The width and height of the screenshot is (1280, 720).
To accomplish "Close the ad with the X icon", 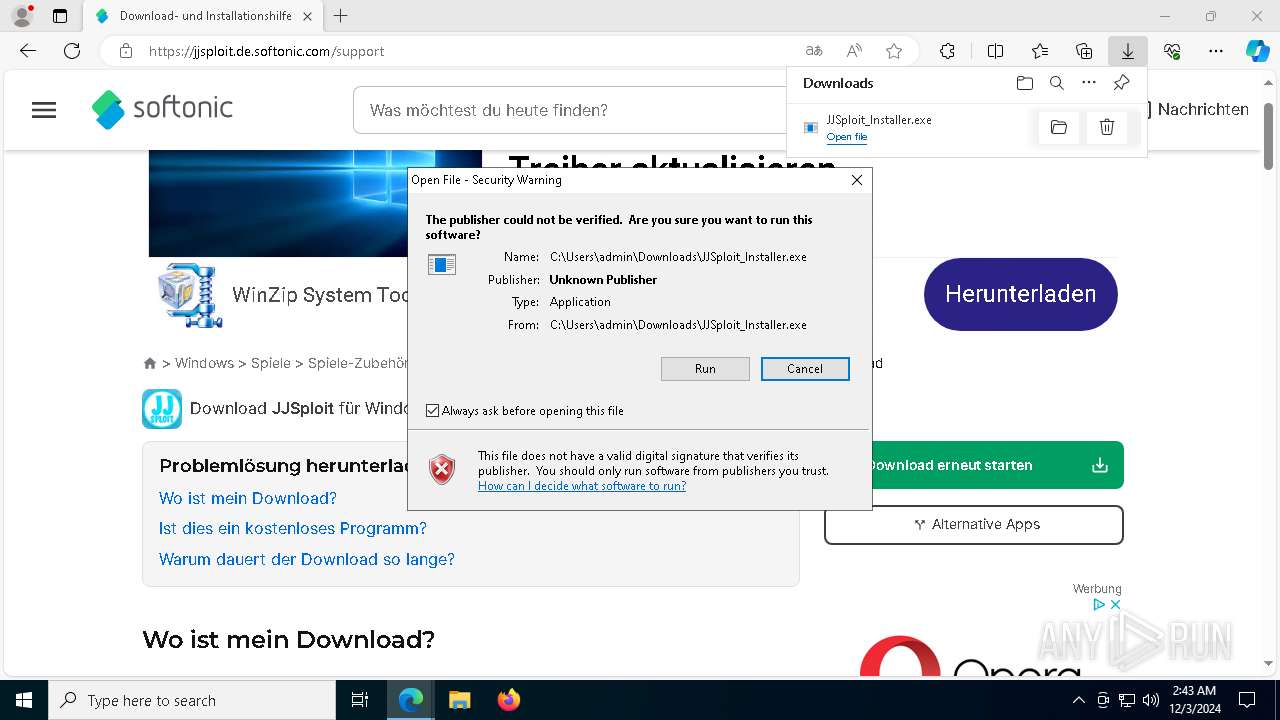I will point(1115,605).
